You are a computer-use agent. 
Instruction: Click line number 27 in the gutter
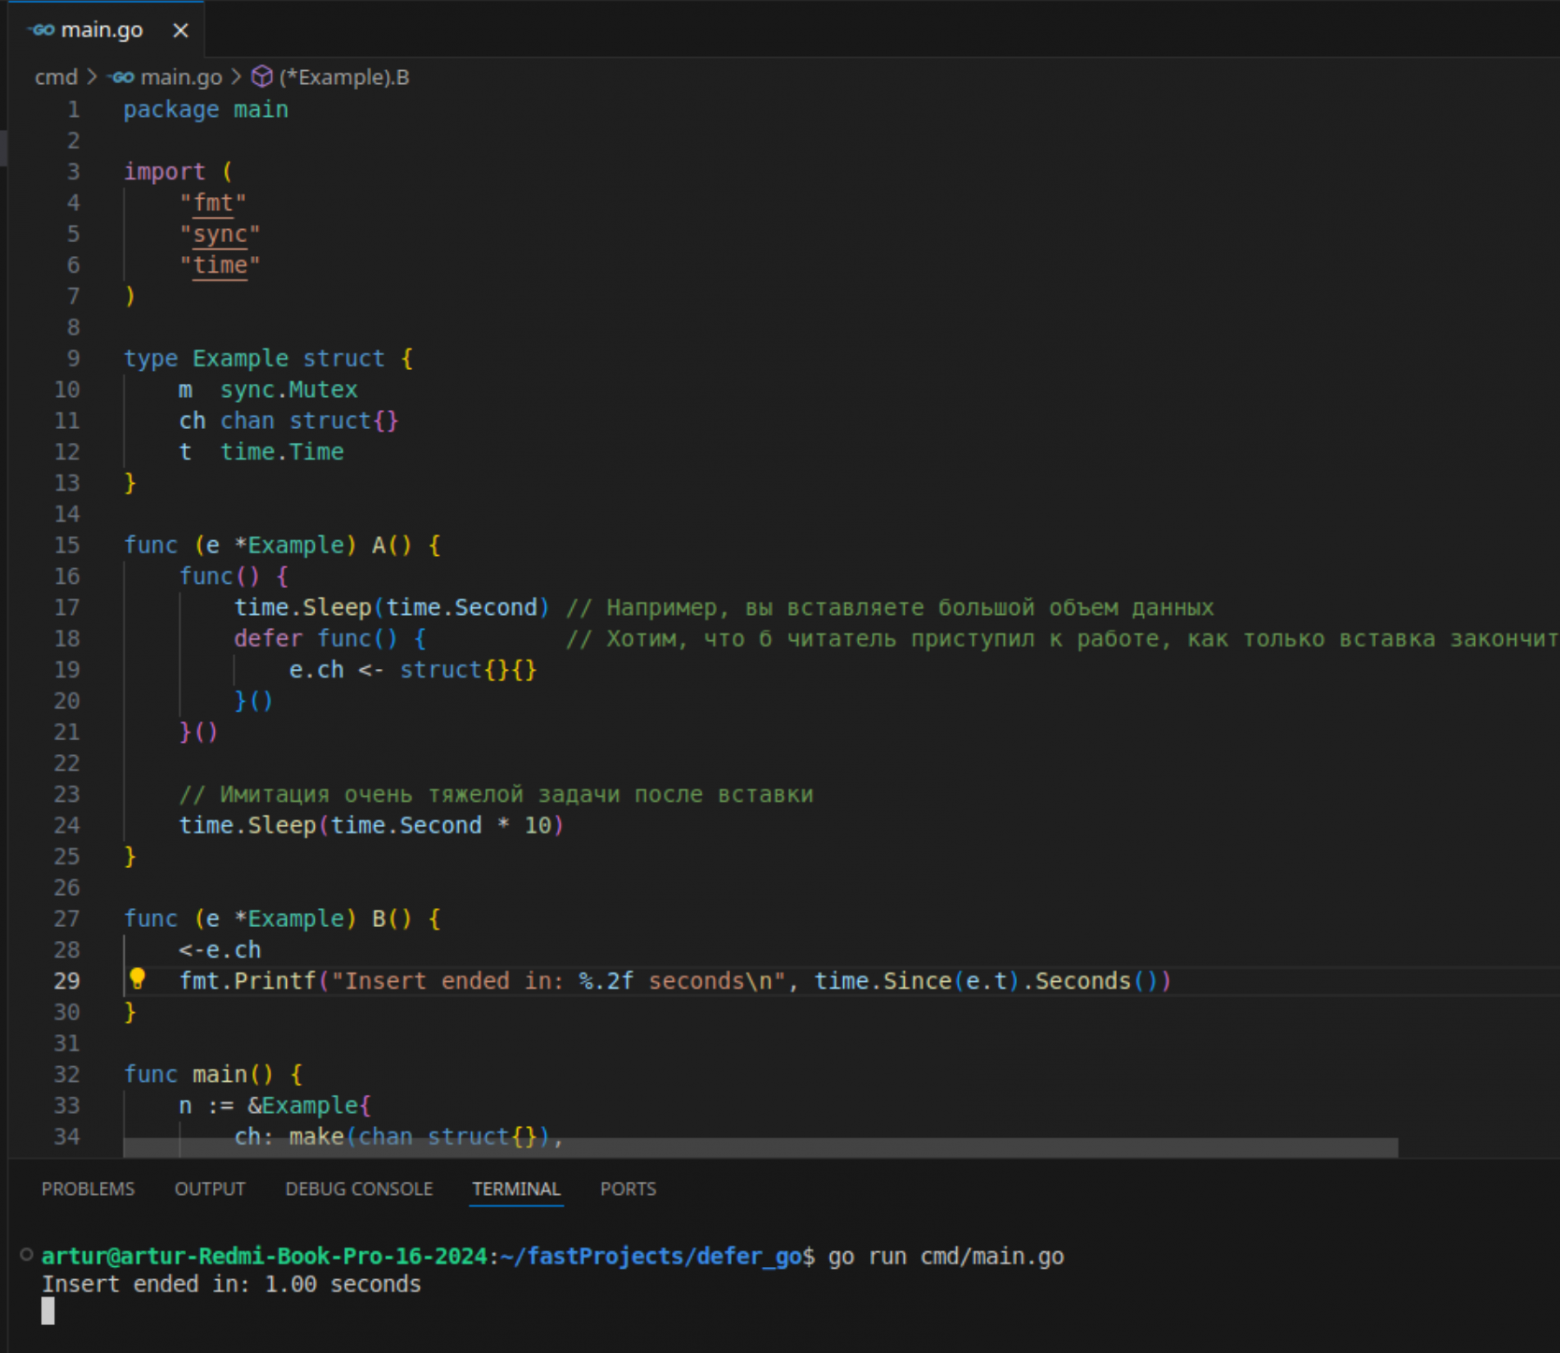(x=67, y=918)
